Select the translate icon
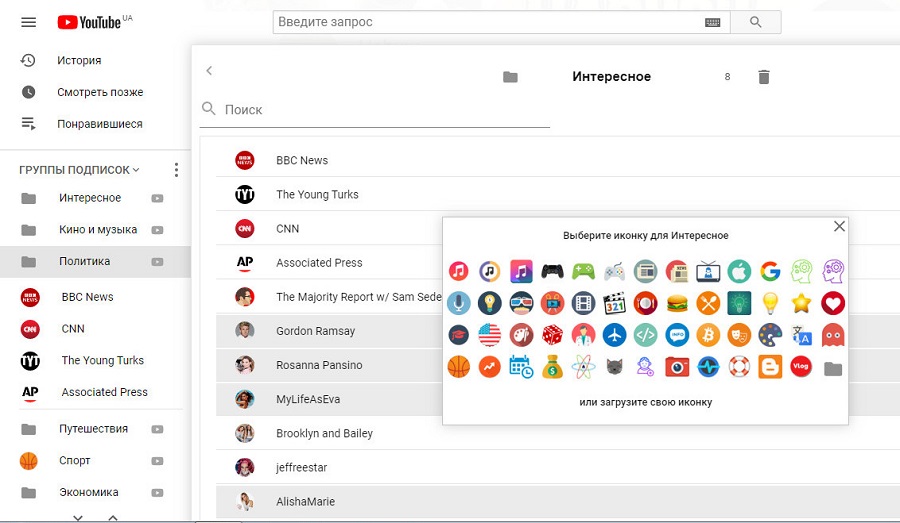 [x=801, y=335]
